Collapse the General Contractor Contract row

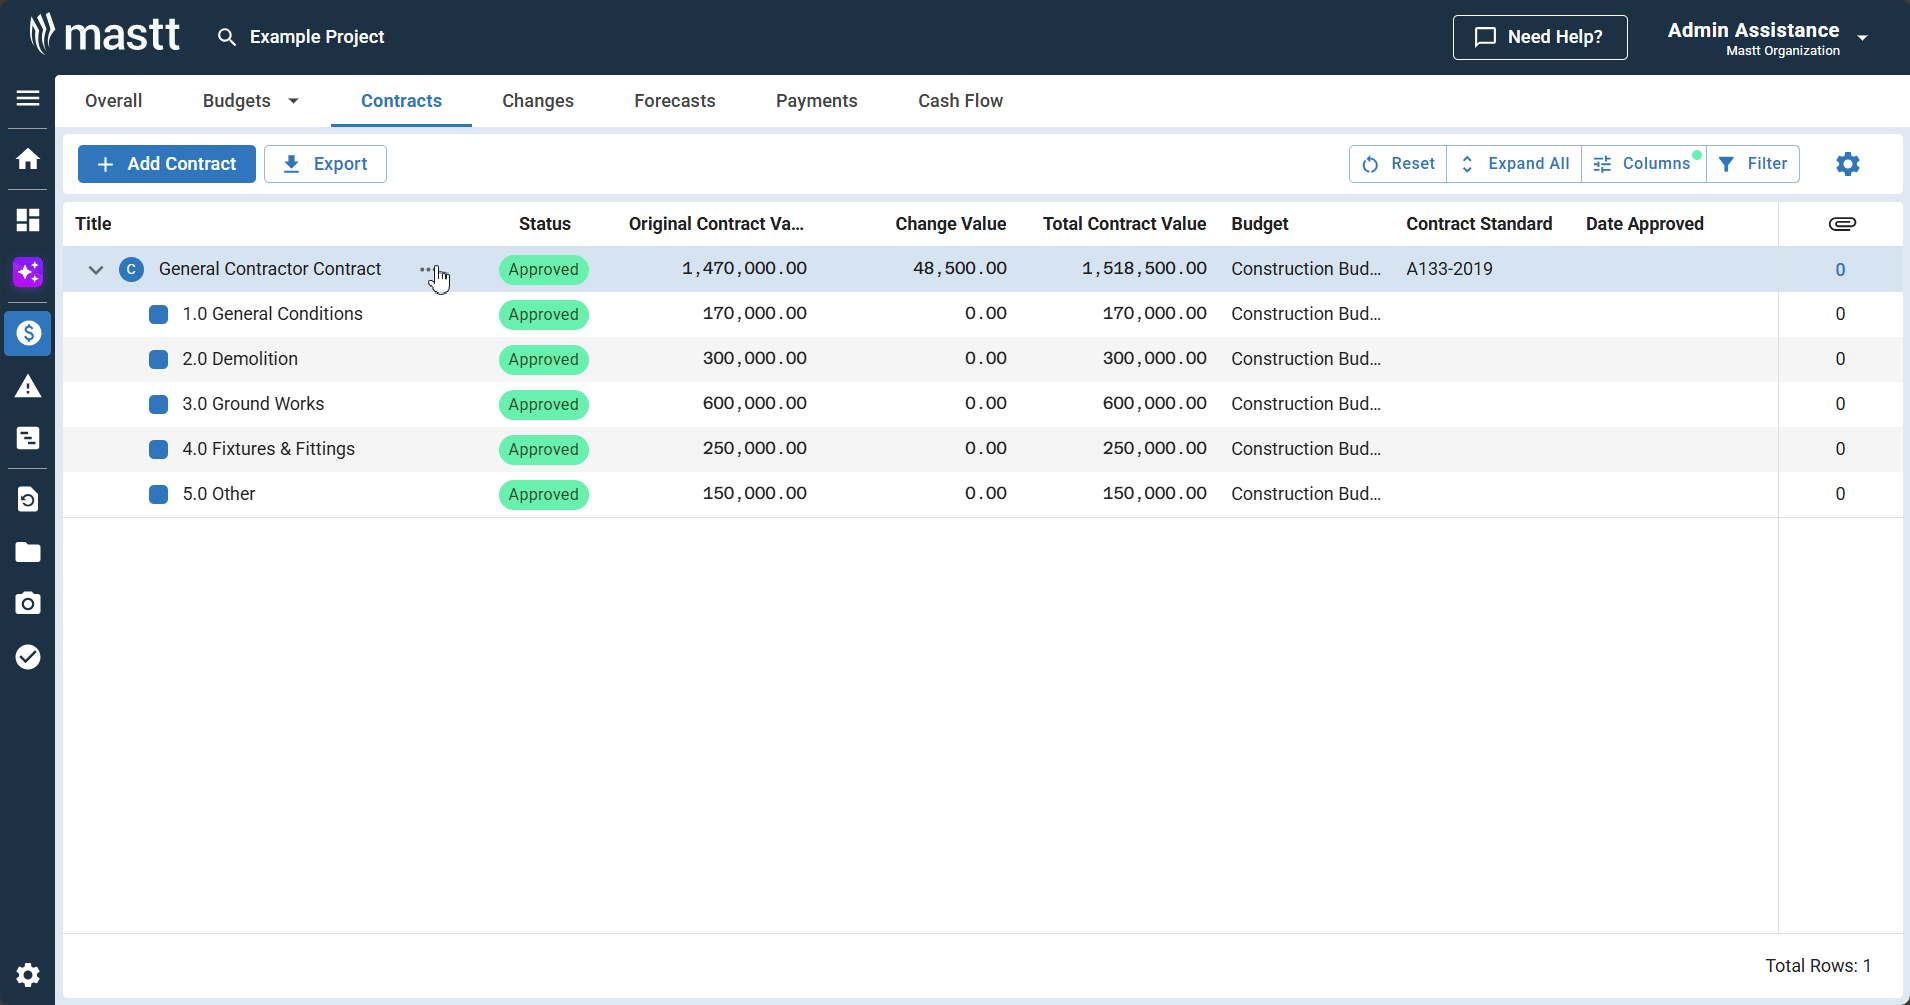tap(96, 270)
